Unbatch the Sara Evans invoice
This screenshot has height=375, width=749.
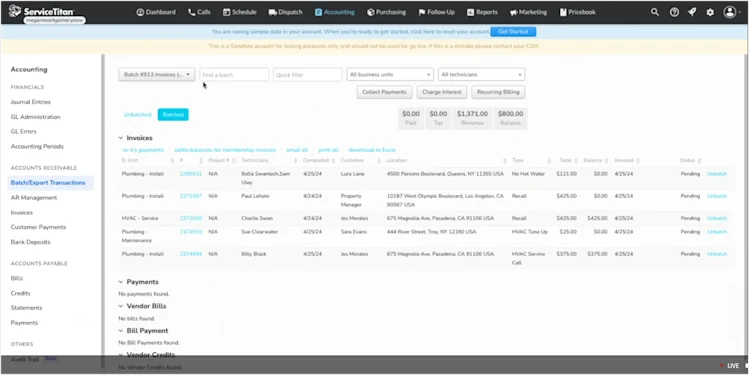[717, 232]
